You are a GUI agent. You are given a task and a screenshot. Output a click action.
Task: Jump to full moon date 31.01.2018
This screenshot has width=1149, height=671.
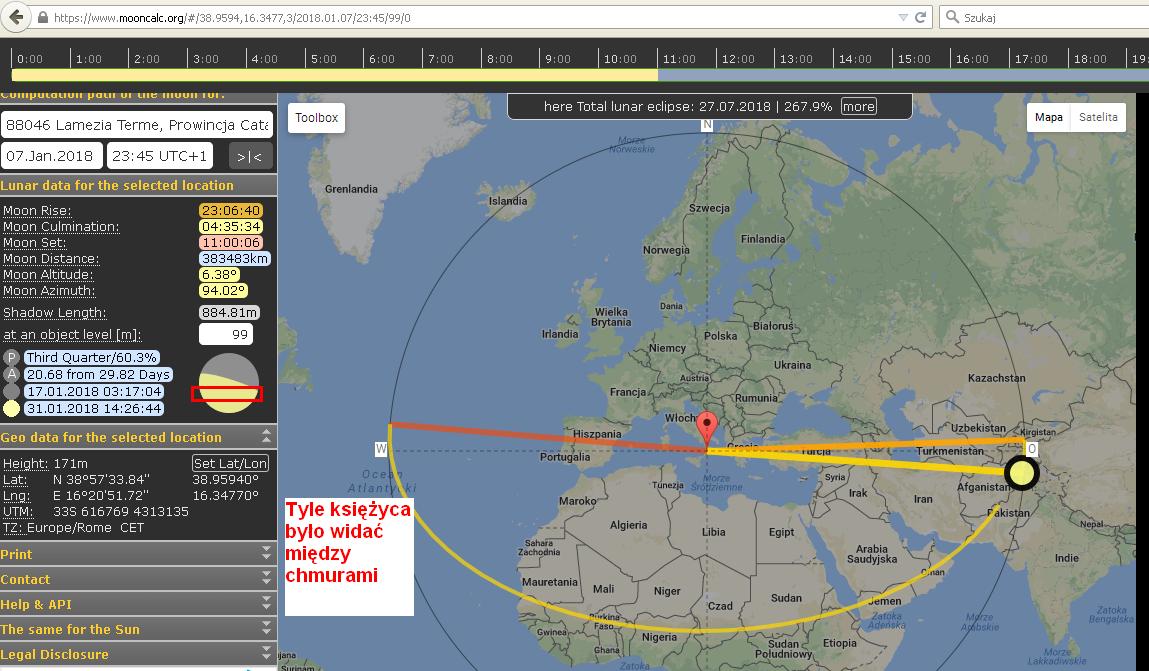pos(94,408)
